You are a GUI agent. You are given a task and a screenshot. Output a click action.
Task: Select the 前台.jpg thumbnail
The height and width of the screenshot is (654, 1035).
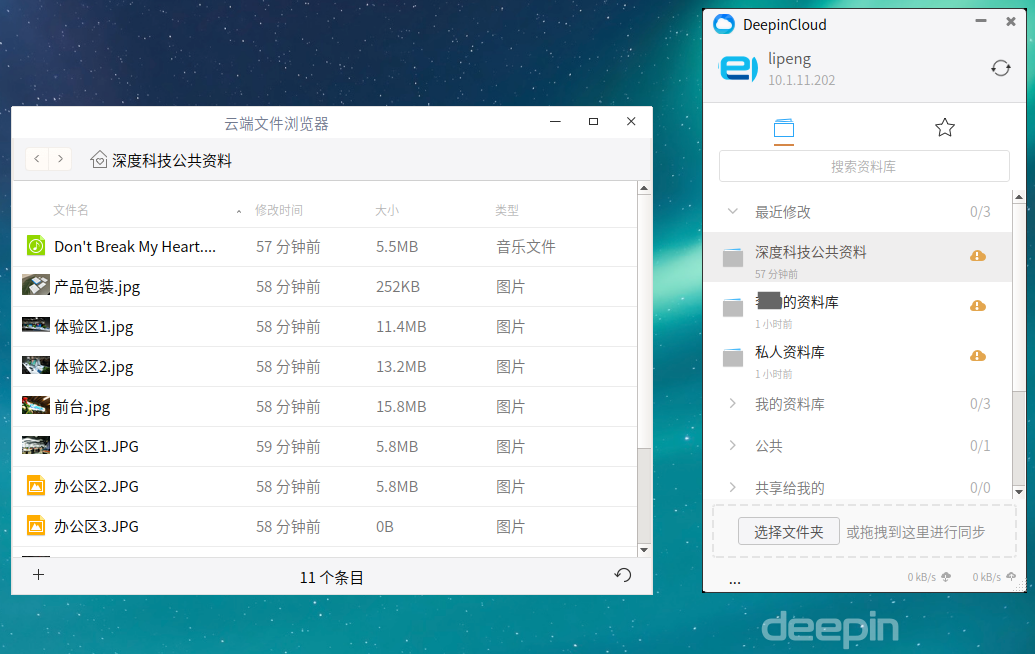pos(36,405)
